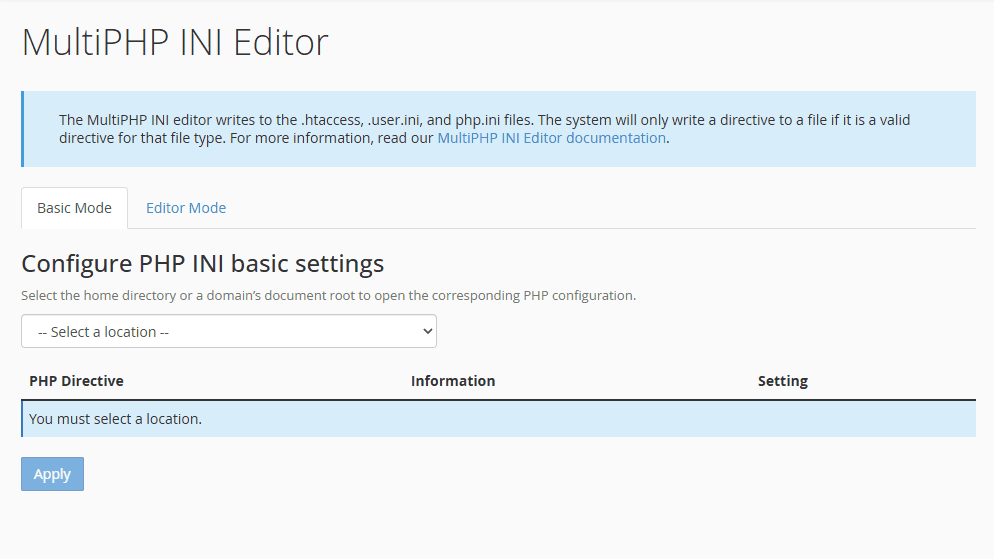Click the Apply button
This screenshot has height=559, width=994.
point(53,474)
